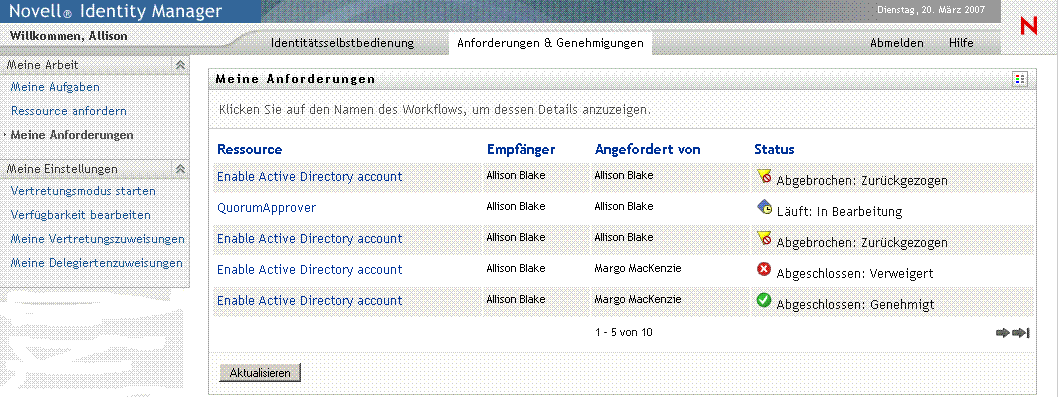Switch to Identitätsselbstbedienung tab
This screenshot has height=397, width=1058.
[x=342, y=43]
